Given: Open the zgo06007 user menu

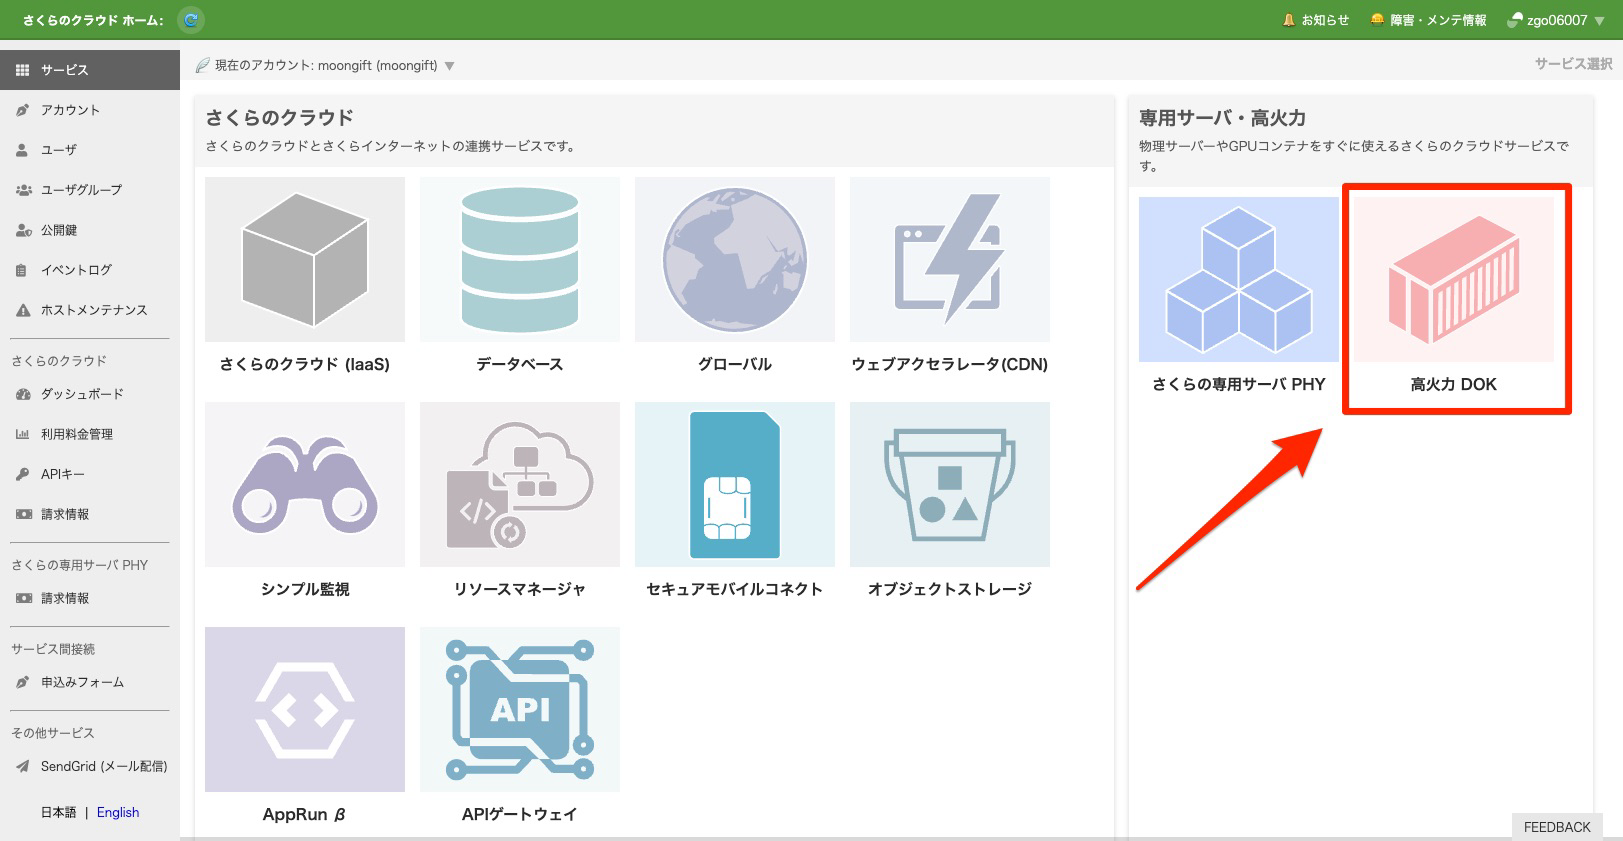Looking at the screenshot, I should coord(1557,20).
